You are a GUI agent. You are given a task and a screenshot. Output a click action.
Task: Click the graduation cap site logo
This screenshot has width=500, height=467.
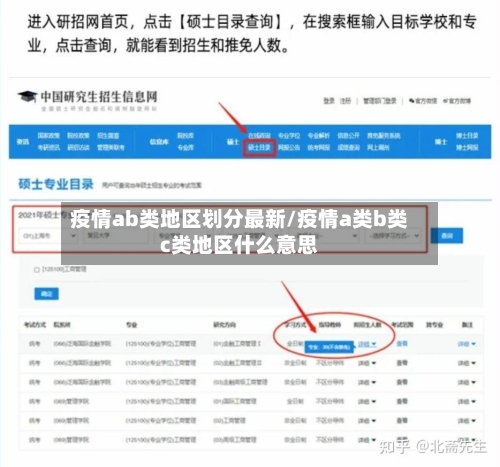point(27,97)
